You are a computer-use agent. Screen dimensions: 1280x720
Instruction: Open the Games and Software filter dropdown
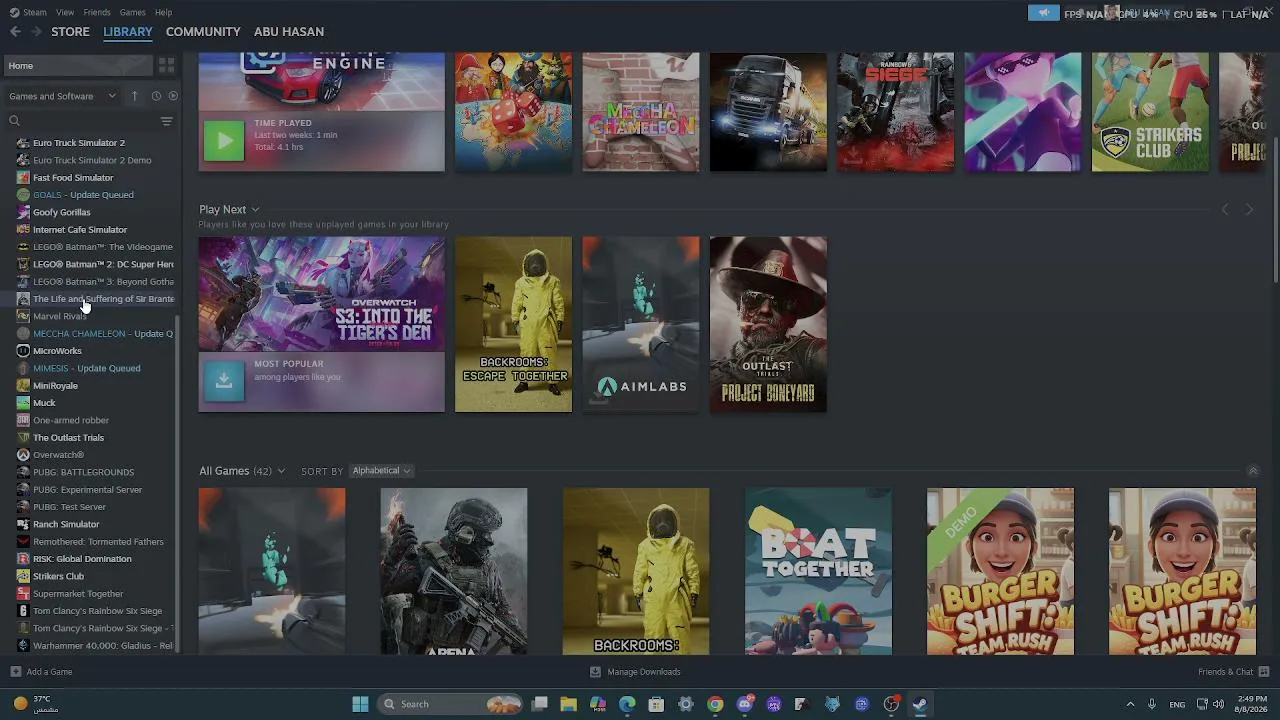coord(62,96)
